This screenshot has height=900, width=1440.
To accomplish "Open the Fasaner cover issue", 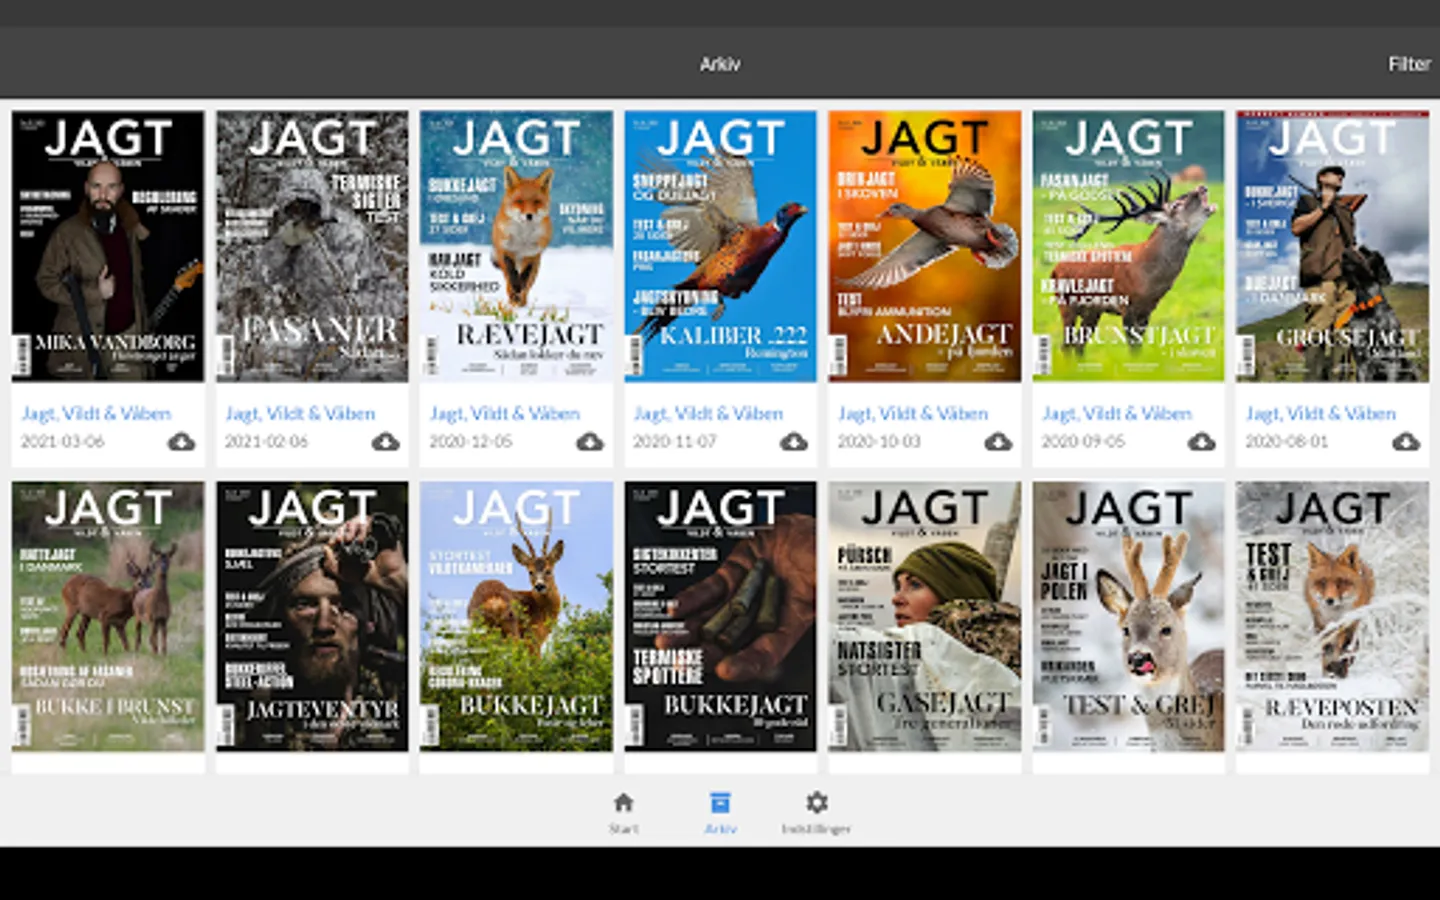I will click(312, 246).
